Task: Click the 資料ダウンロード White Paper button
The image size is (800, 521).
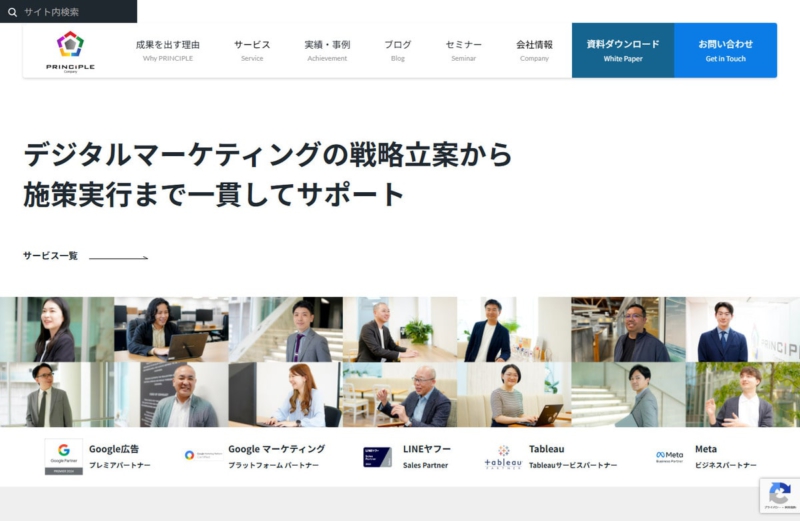Action: point(623,50)
